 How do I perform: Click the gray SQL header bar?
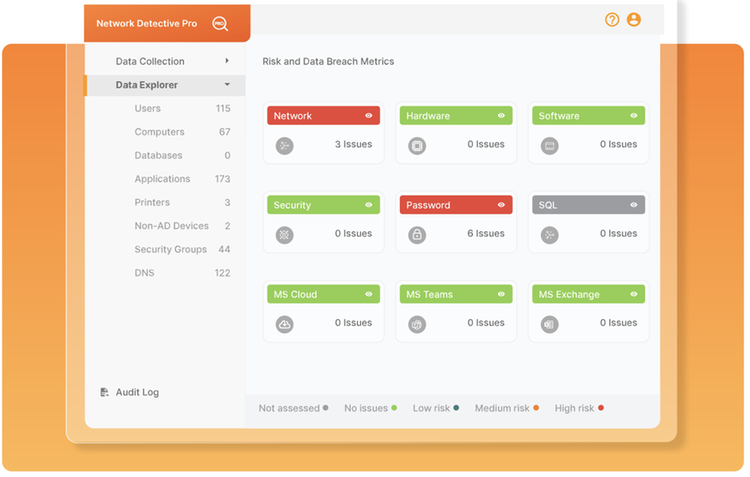click(x=588, y=205)
